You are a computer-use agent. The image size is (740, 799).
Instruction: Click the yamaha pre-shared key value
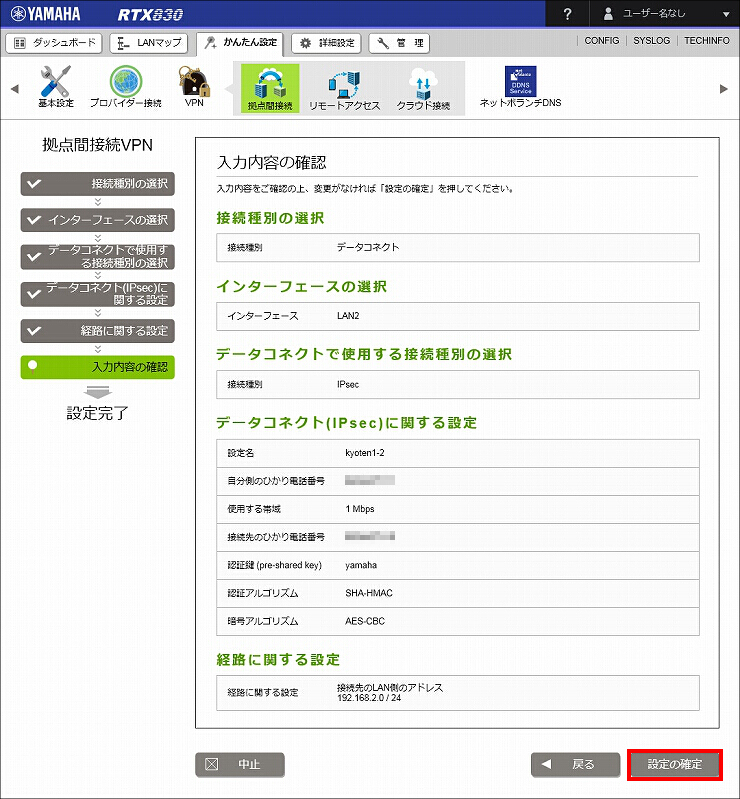click(x=361, y=565)
